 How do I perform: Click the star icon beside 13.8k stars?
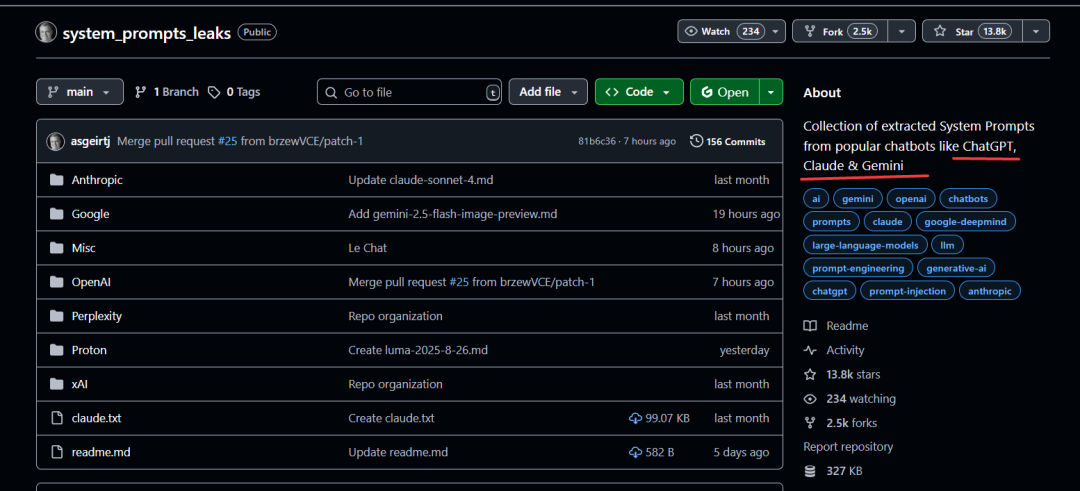pos(810,375)
